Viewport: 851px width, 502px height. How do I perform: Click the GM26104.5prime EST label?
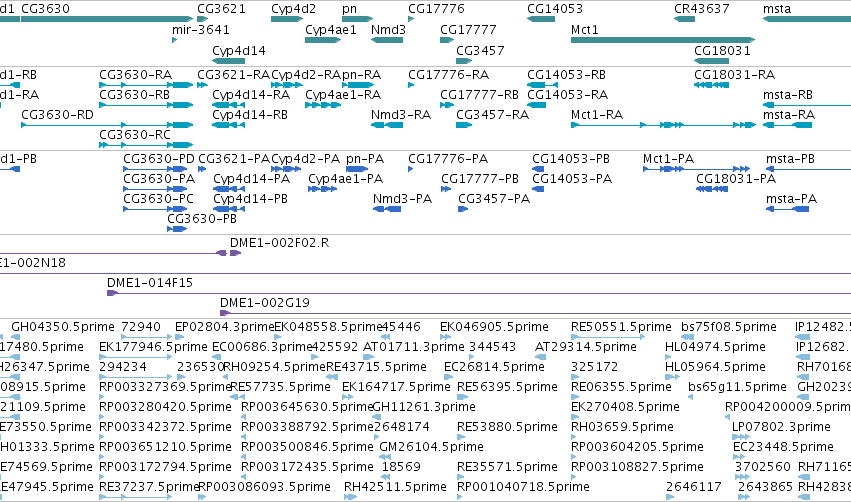click(431, 447)
